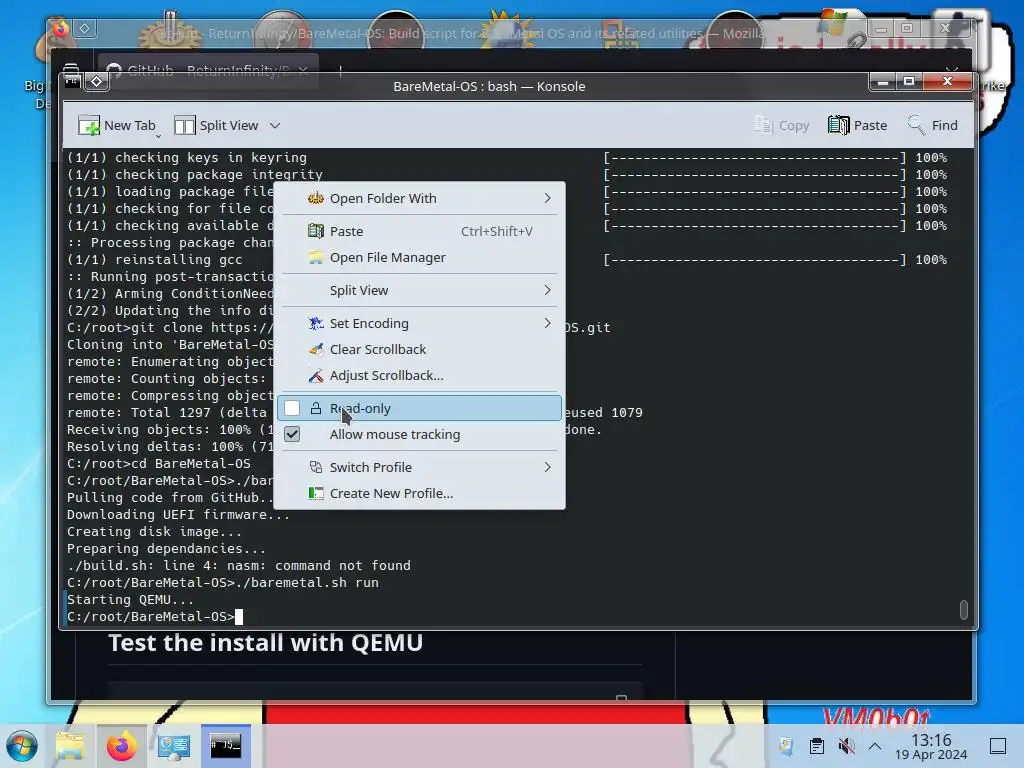Enable the Read-only checkbox
Screen dimensions: 1024x768
pyautogui.click(x=292, y=408)
